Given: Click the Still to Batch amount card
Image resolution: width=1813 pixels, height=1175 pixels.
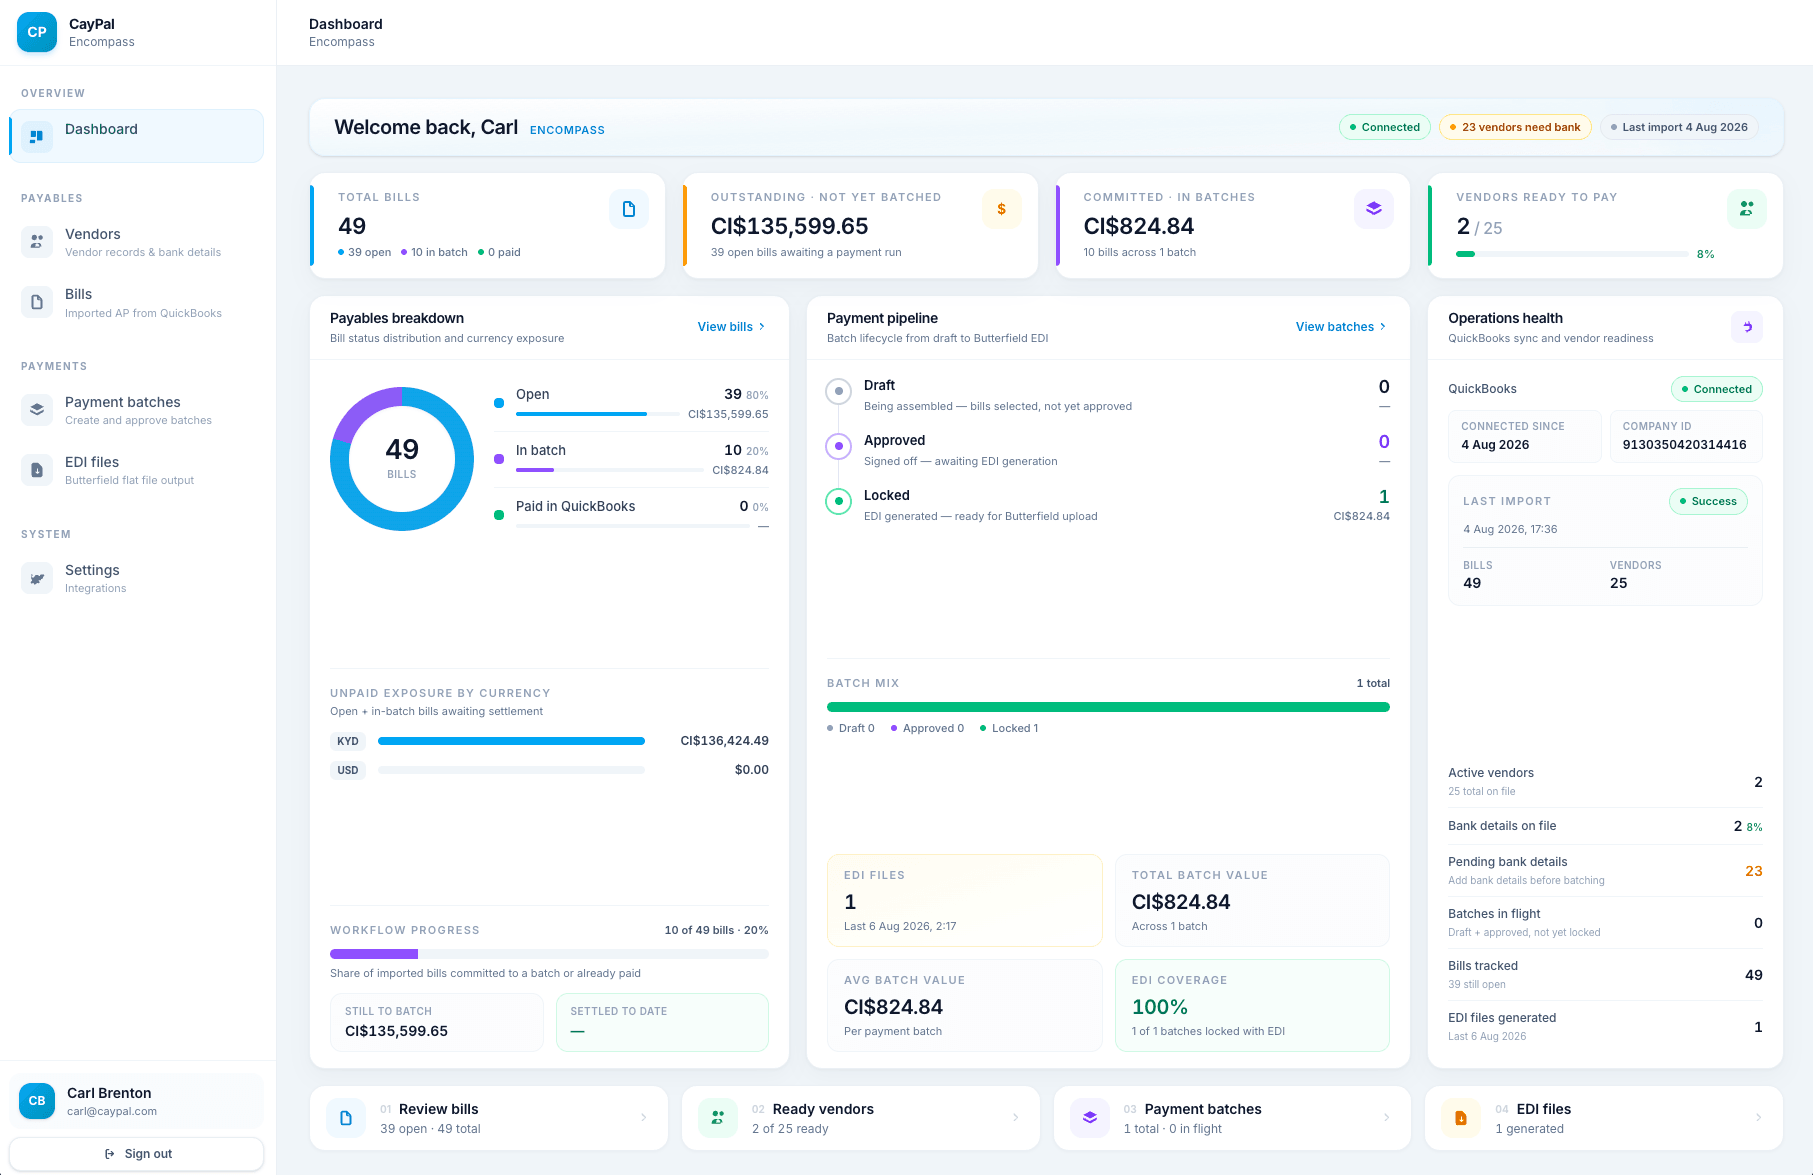Looking at the screenshot, I should [437, 1022].
